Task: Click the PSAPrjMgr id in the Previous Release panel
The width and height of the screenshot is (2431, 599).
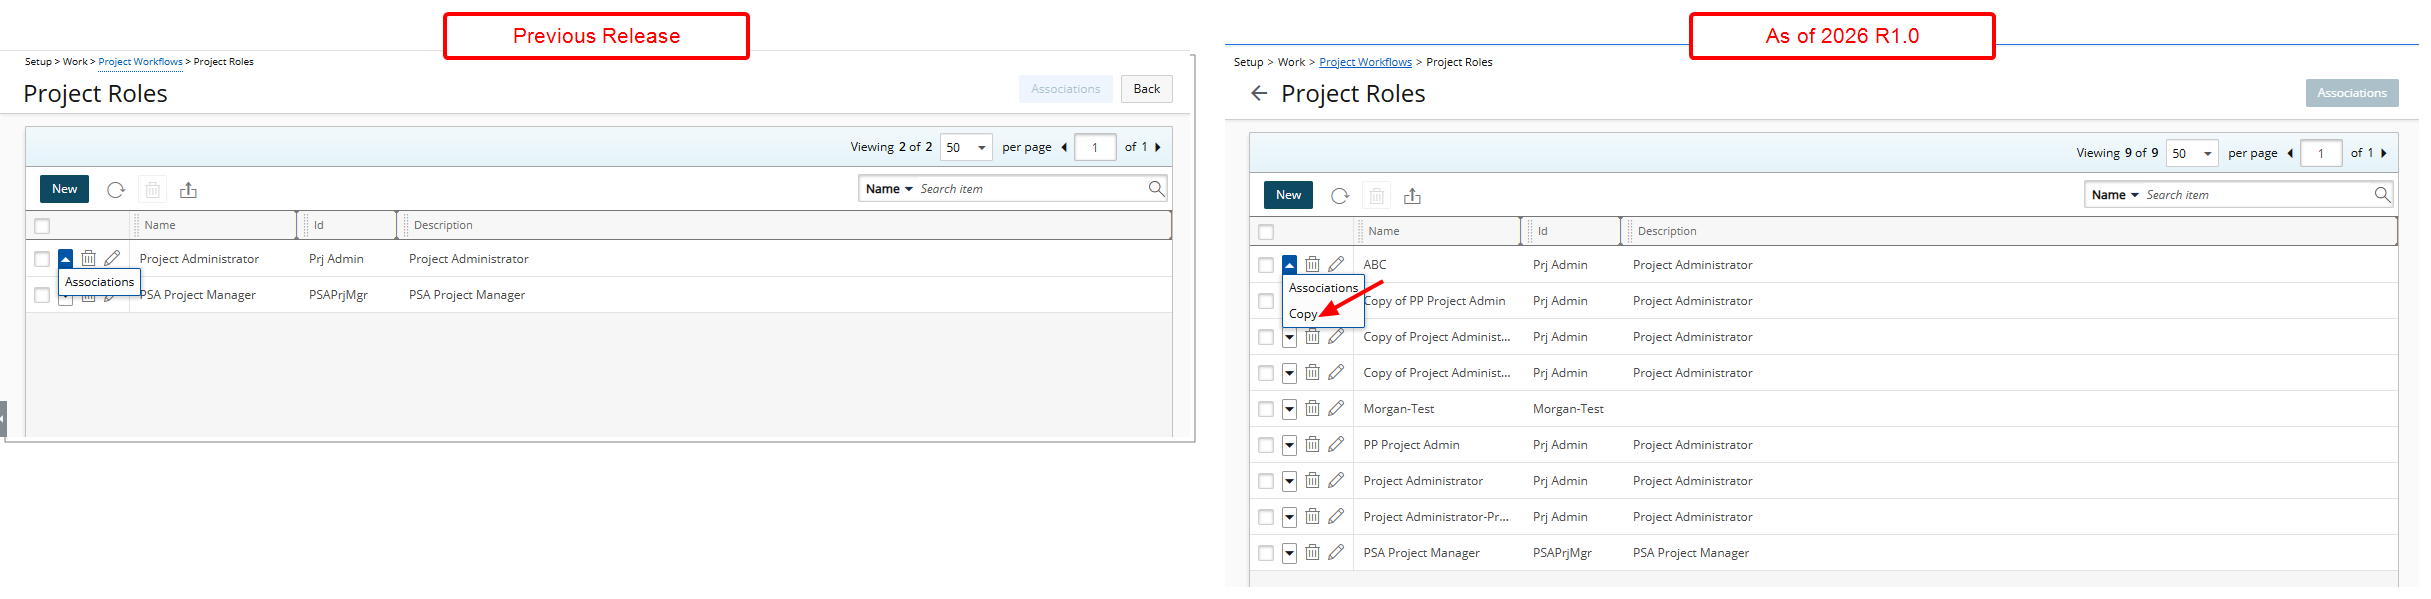Action: click(x=338, y=295)
